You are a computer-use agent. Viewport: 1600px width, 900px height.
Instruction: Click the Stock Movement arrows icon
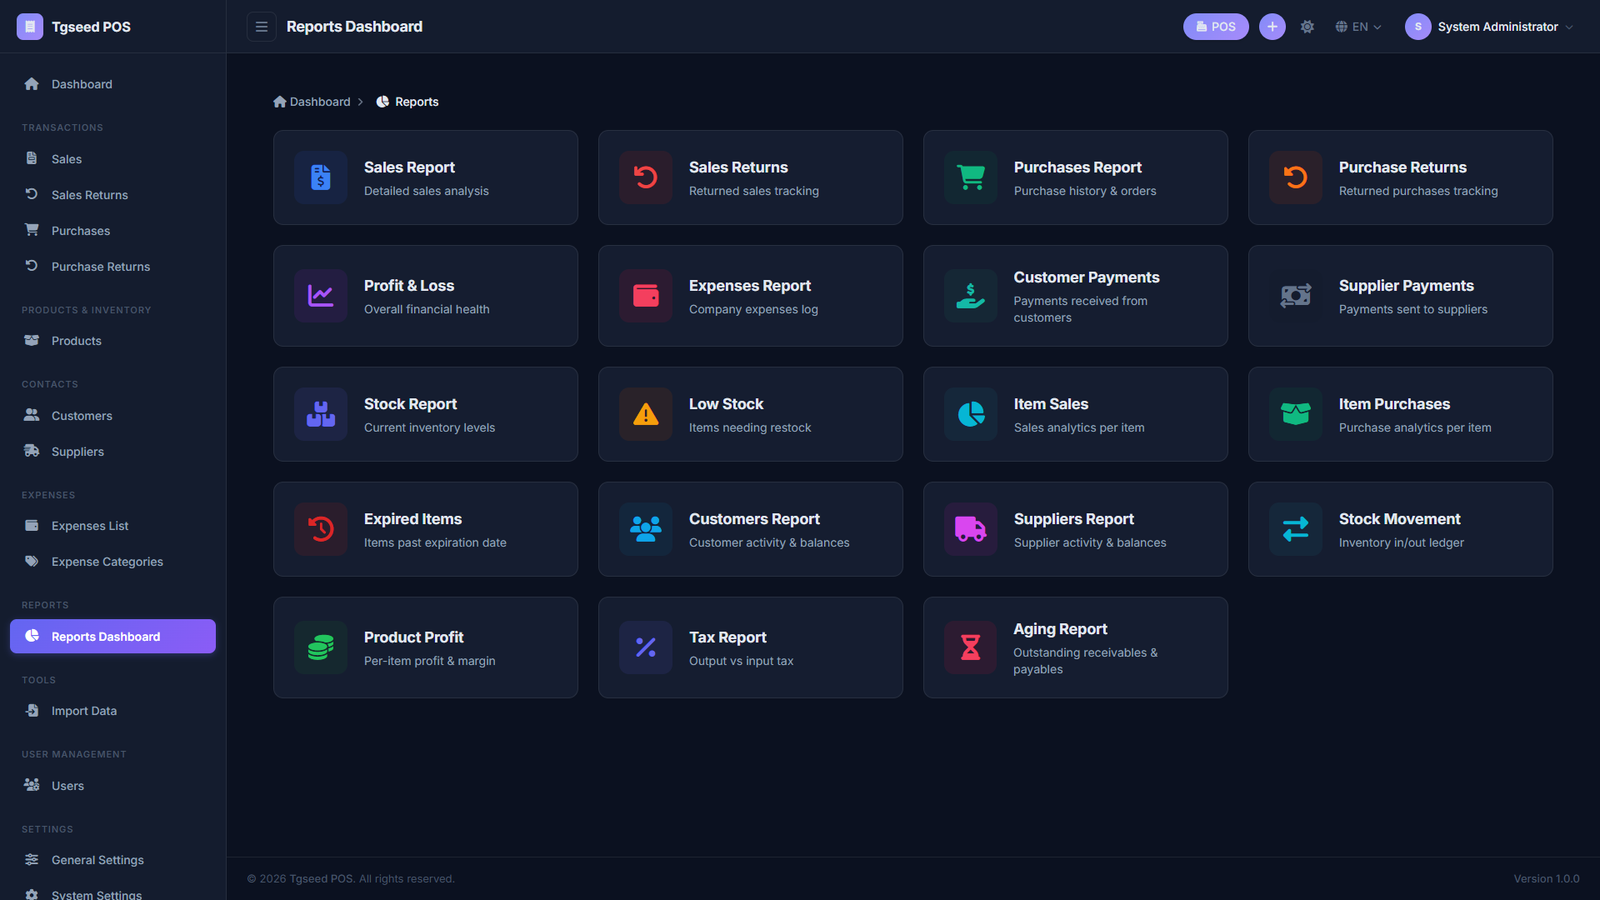tap(1296, 529)
